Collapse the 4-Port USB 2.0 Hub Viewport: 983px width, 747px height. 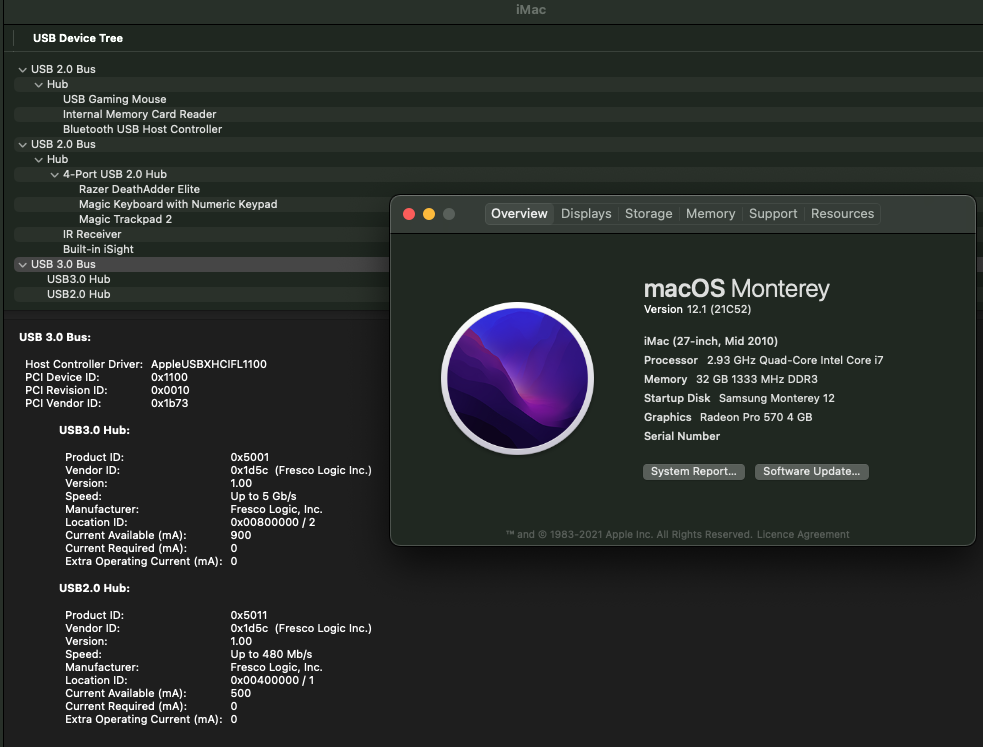(x=54, y=174)
